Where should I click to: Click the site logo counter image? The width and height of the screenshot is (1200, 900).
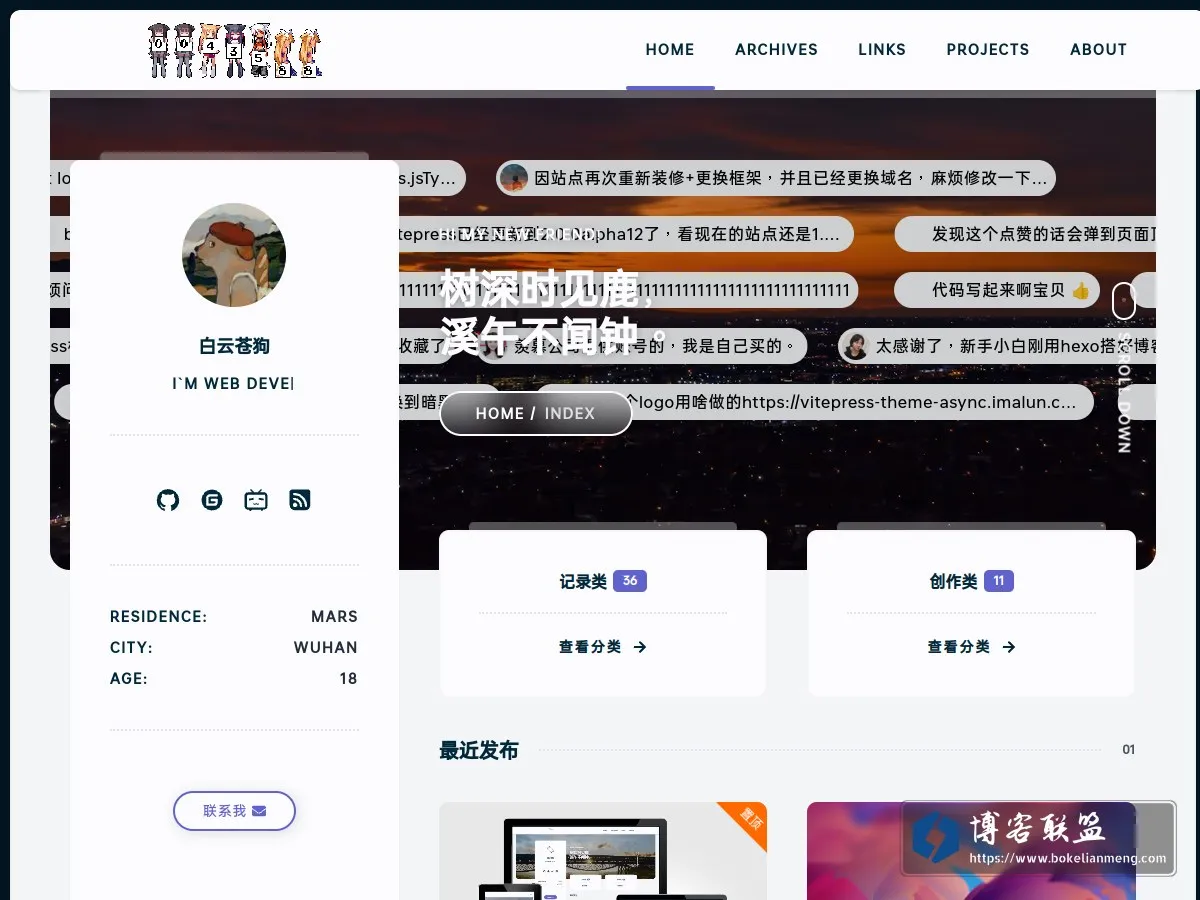pyautogui.click(x=235, y=50)
